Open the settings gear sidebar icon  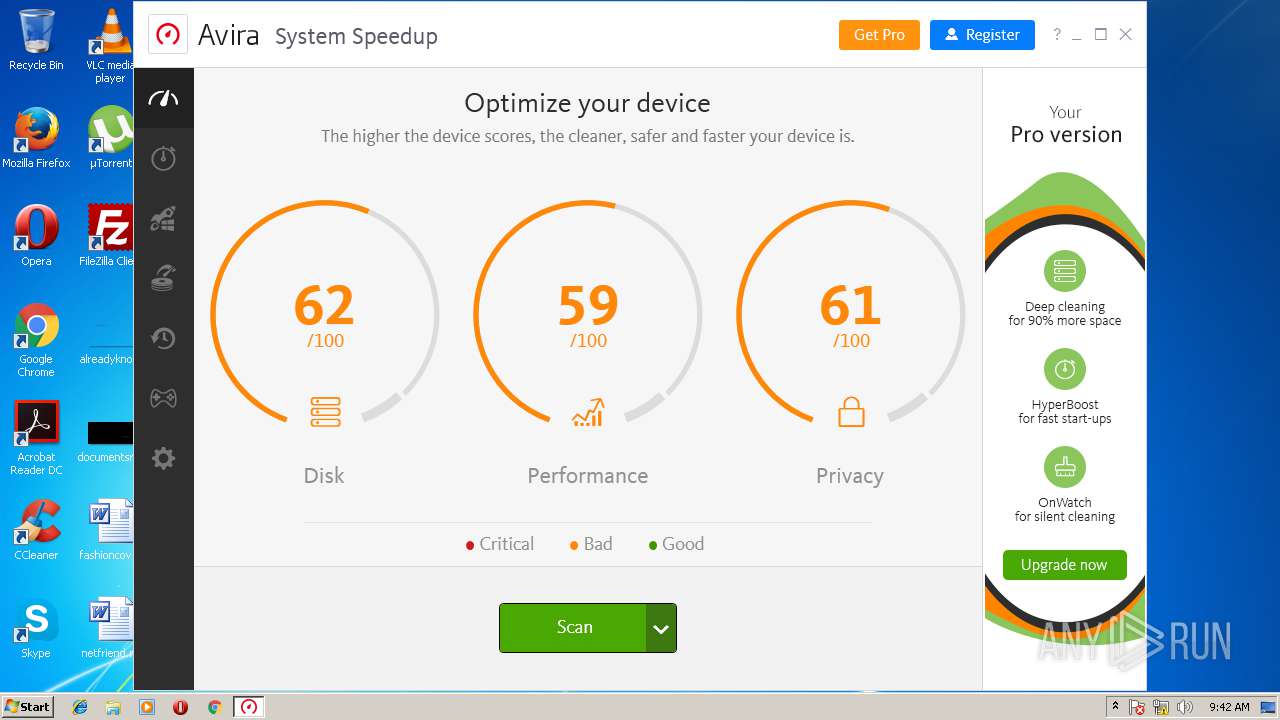click(163, 458)
